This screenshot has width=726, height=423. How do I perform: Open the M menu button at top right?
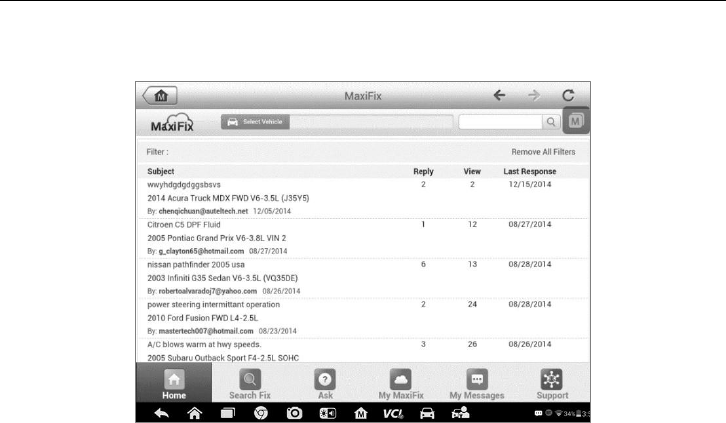click(576, 121)
